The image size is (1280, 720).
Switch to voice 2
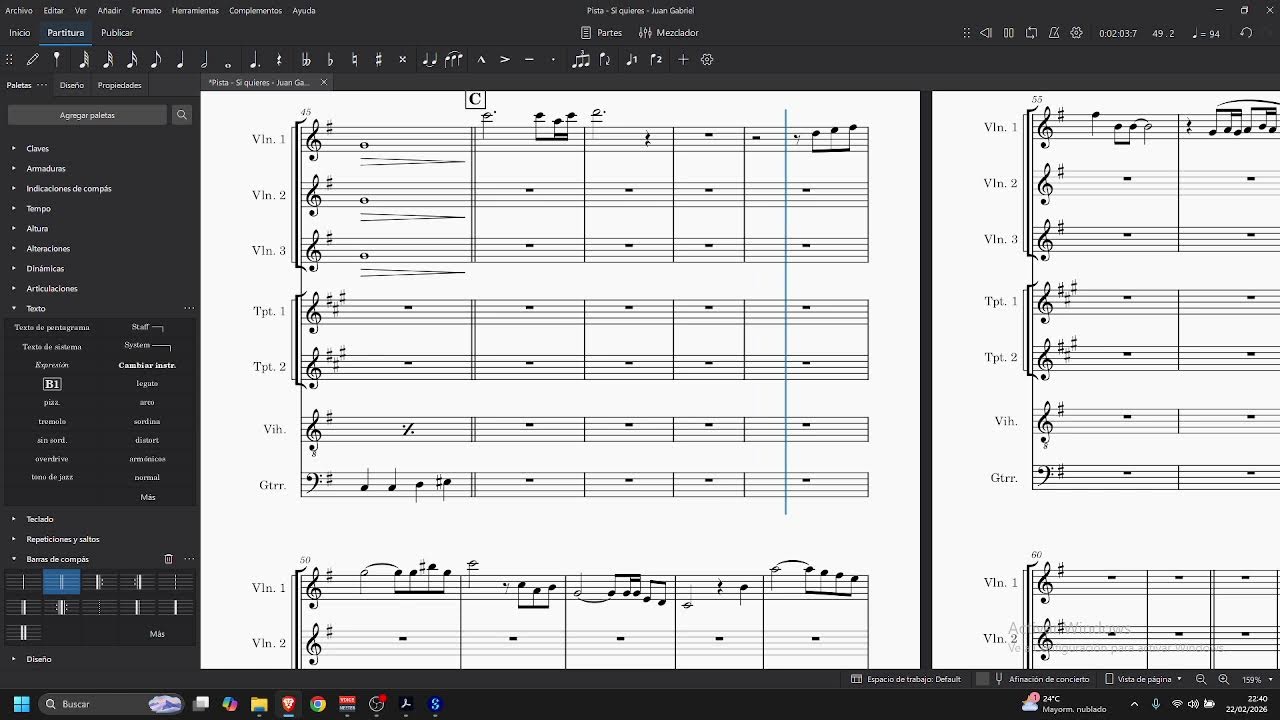tap(656, 60)
